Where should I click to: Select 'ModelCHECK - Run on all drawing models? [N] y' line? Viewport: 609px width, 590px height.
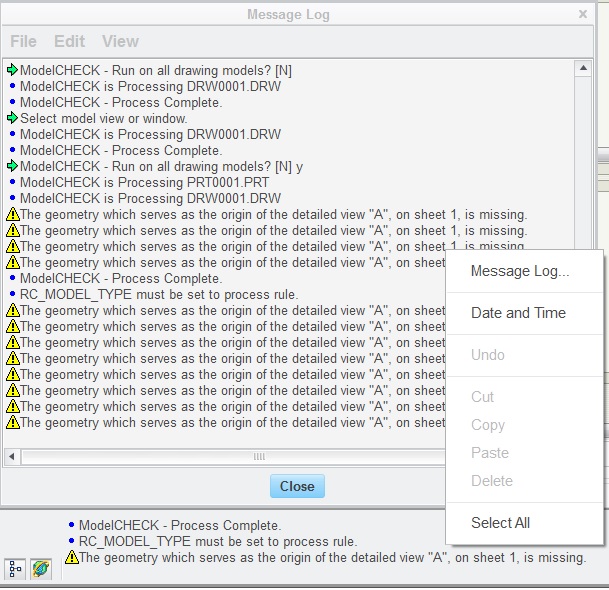[x=162, y=166]
